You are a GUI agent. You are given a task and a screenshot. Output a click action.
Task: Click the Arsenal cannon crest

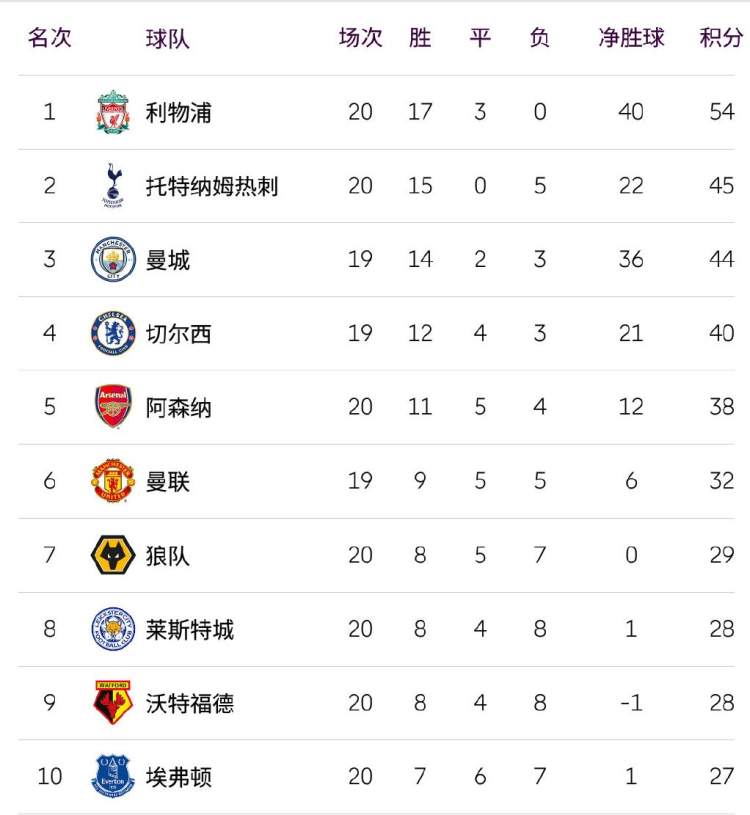113,406
